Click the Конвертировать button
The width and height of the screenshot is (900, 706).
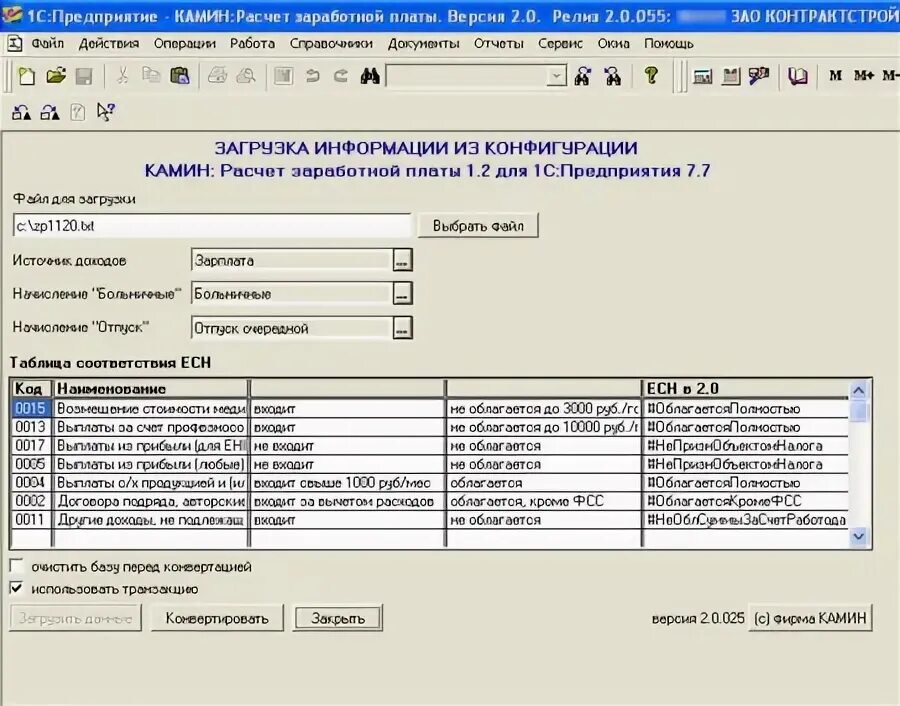click(x=217, y=618)
